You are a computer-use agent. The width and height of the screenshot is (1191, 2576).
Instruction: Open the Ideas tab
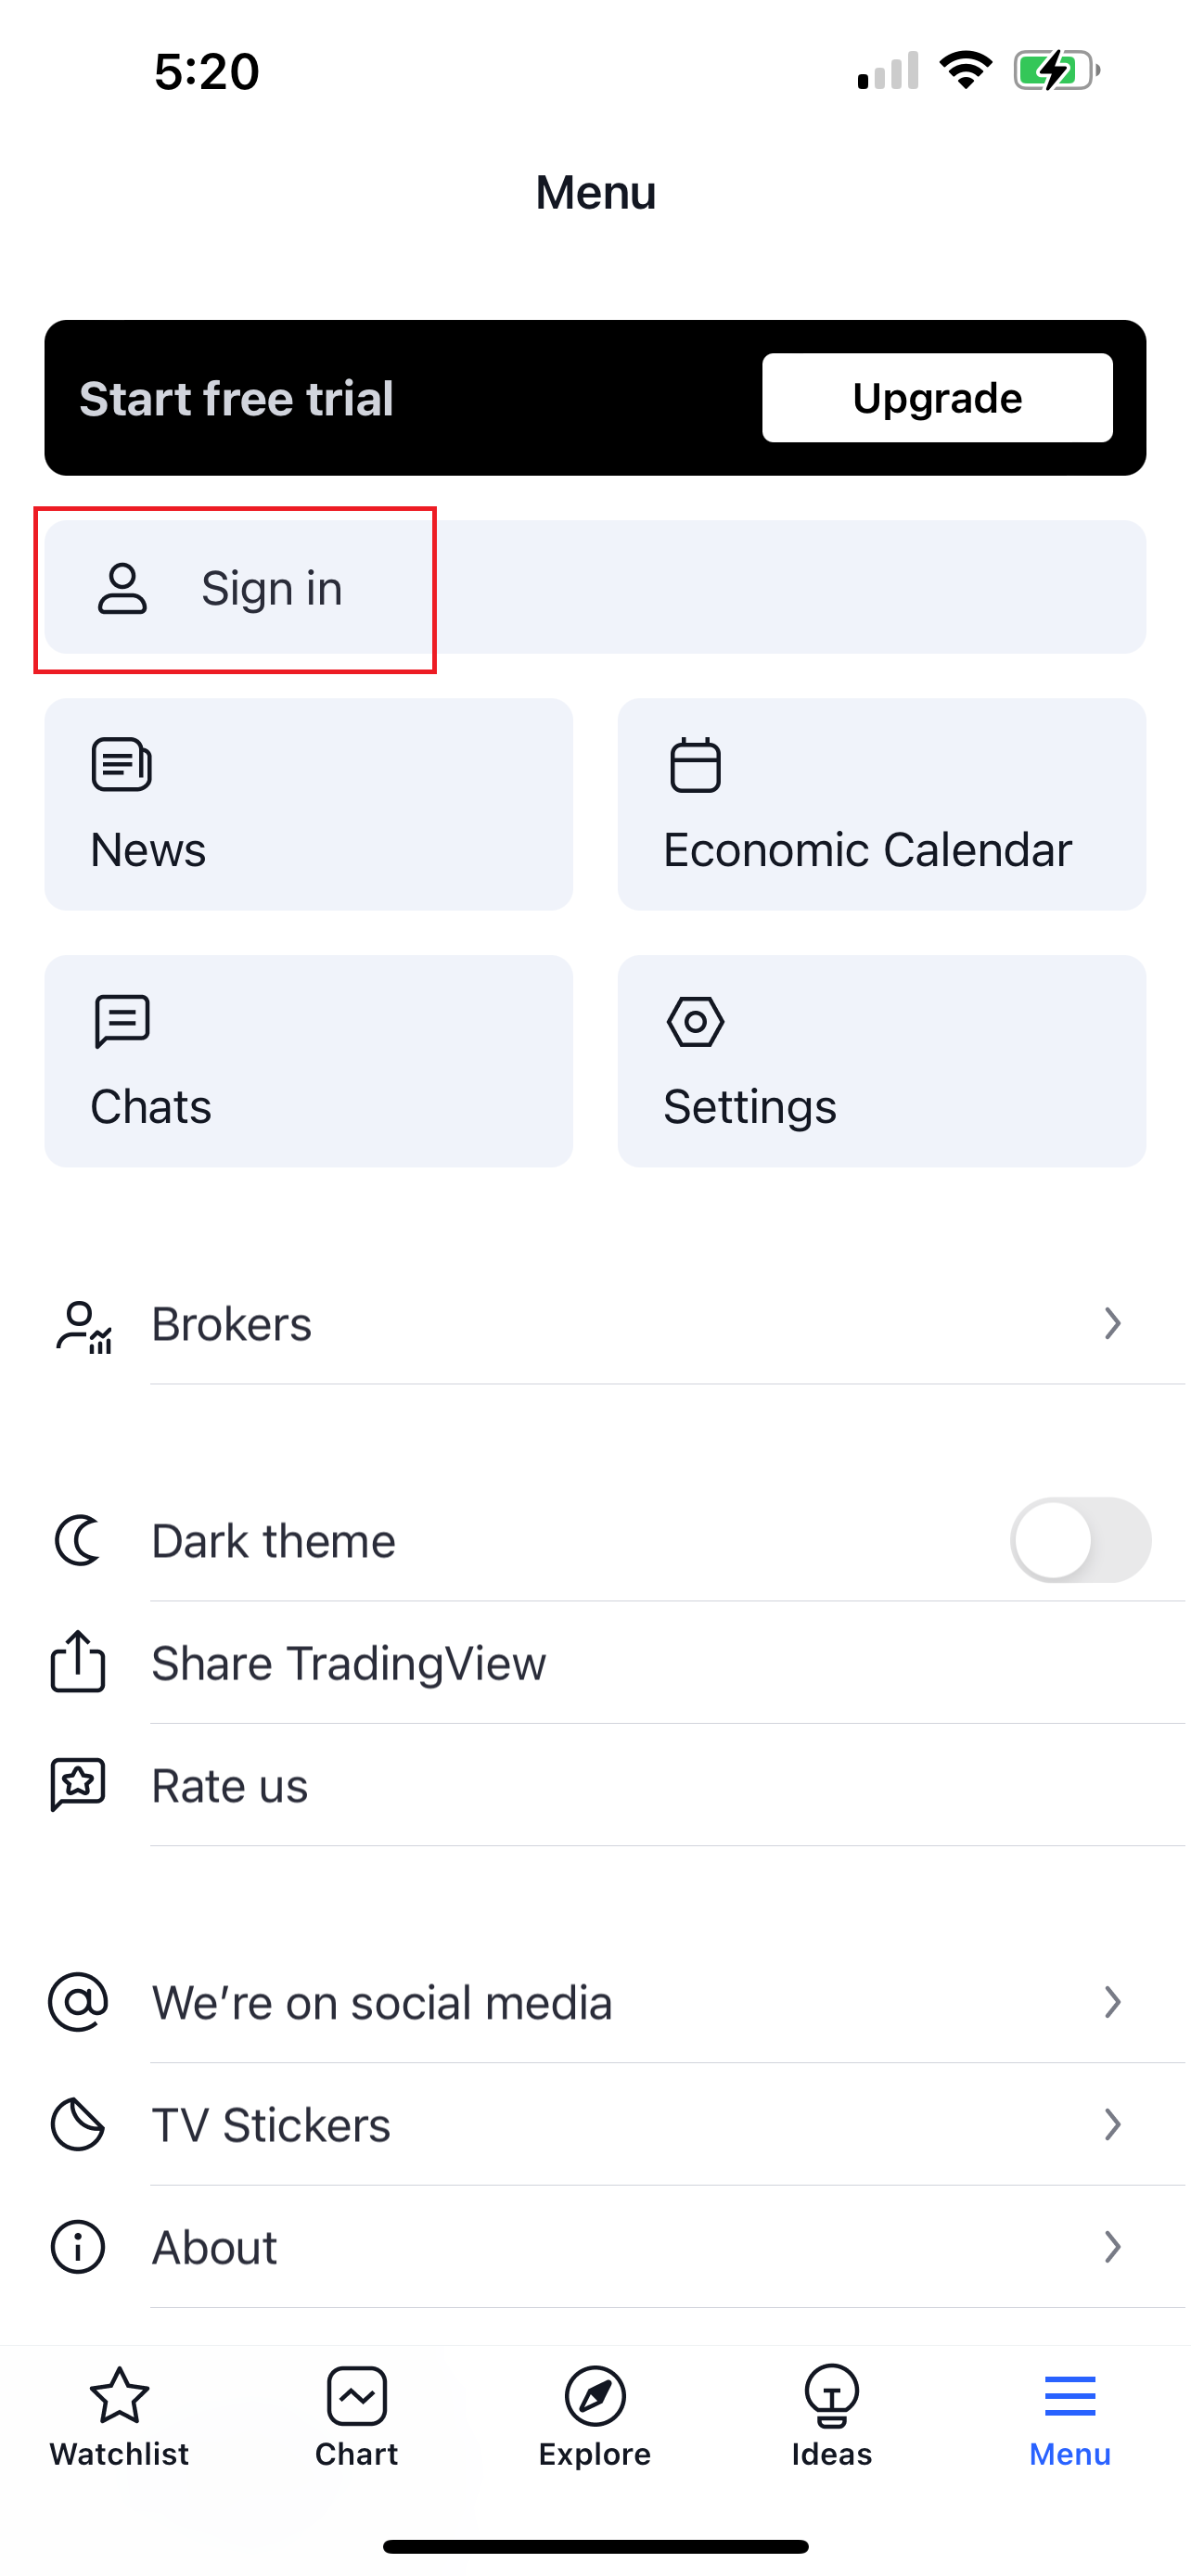click(x=832, y=2417)
